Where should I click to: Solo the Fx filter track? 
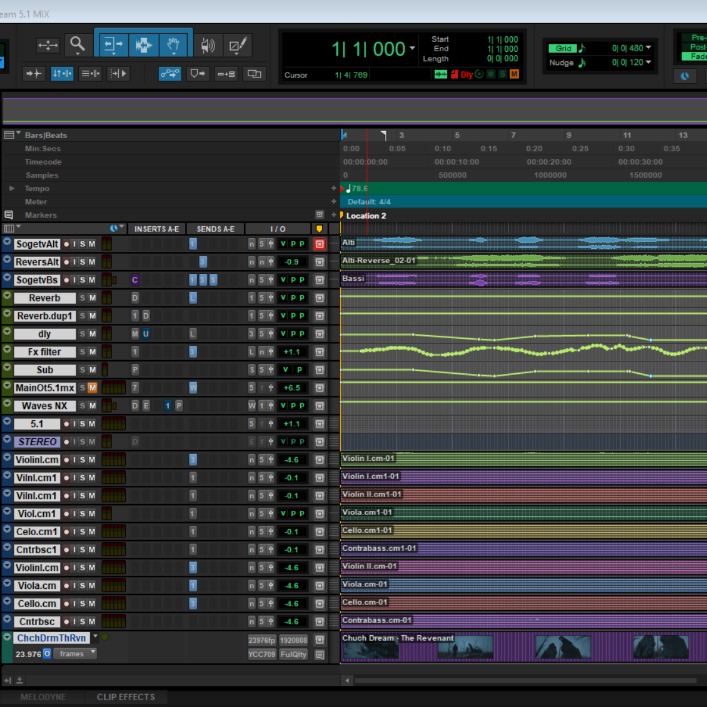tap(82, 352)
